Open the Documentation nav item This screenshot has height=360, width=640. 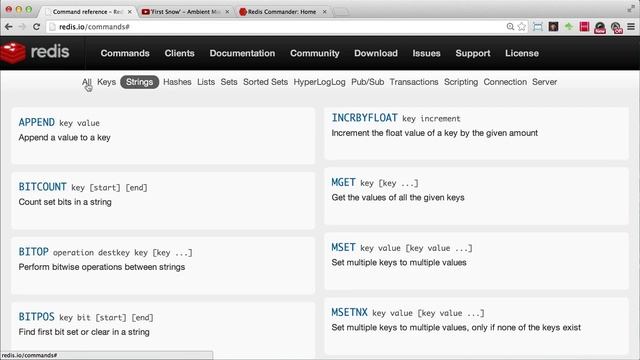point(242,53)
